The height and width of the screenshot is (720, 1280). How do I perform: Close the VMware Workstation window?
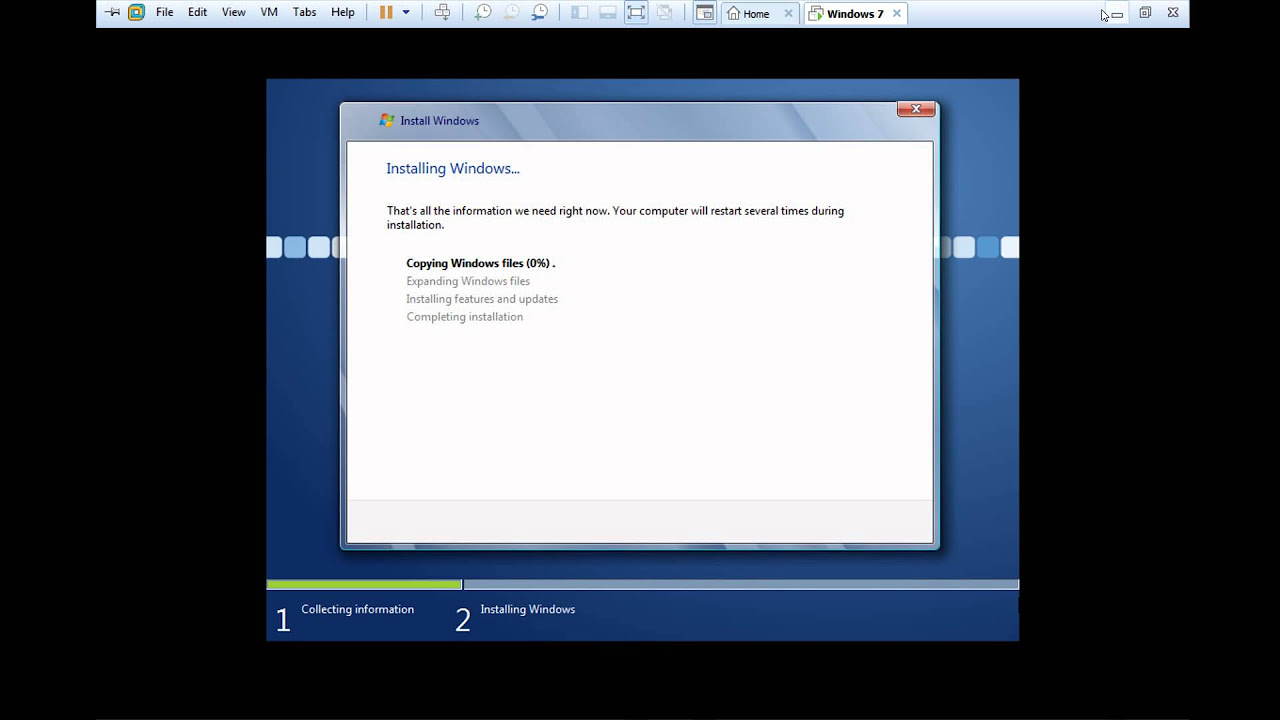coord(1173,13)
